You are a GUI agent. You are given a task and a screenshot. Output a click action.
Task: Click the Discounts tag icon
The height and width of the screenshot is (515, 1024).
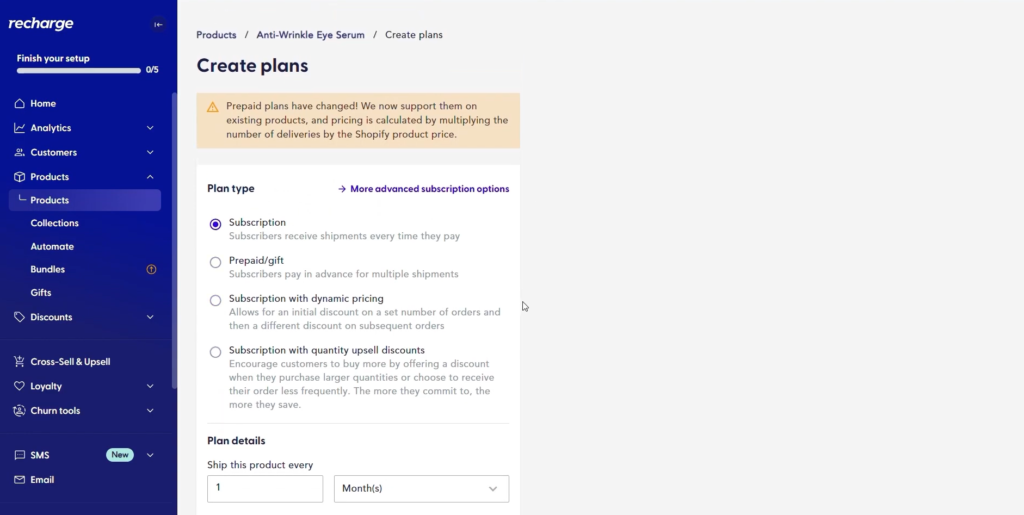20,317
